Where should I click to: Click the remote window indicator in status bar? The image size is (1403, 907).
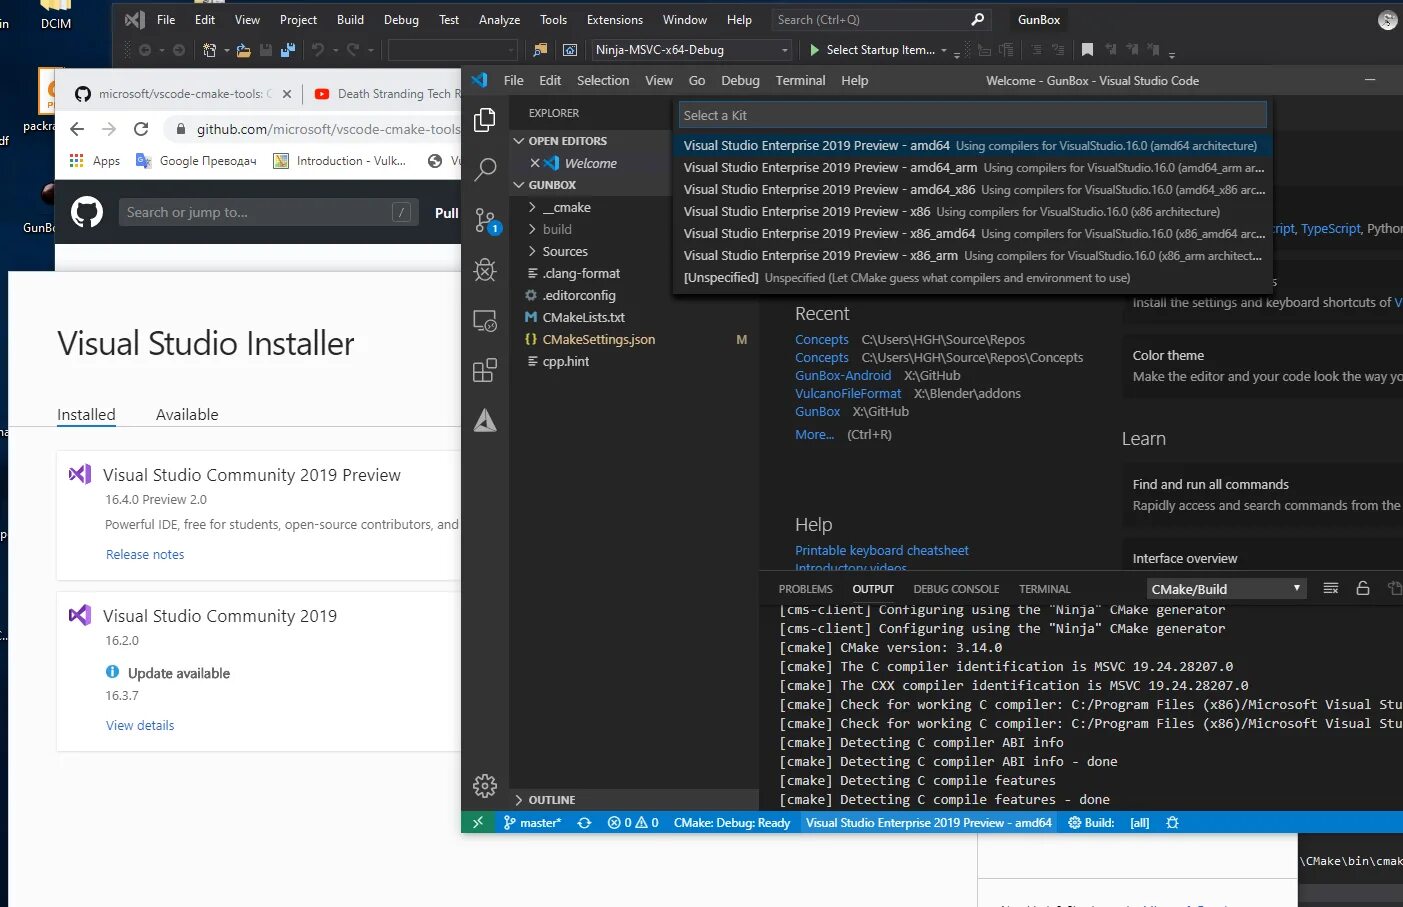(x=478, y=822)
